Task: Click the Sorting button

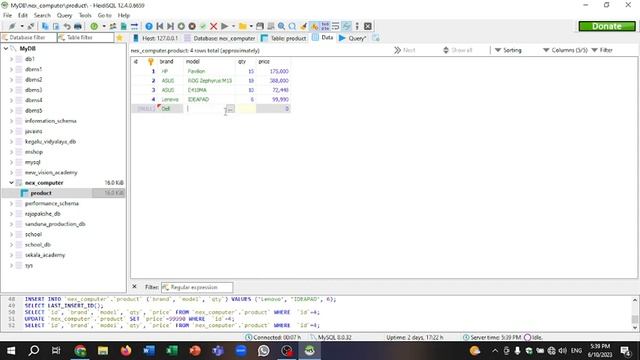Action: pos(508,50)
